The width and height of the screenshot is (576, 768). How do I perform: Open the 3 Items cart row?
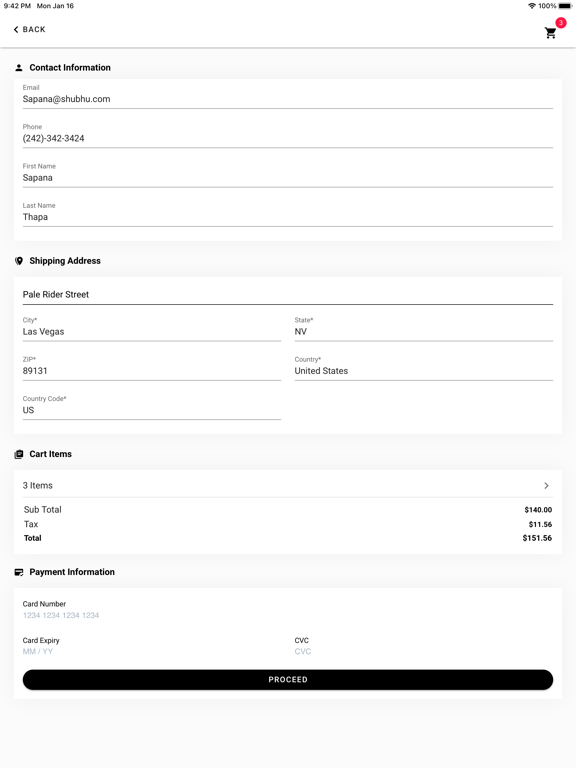(x=288, y=485)
